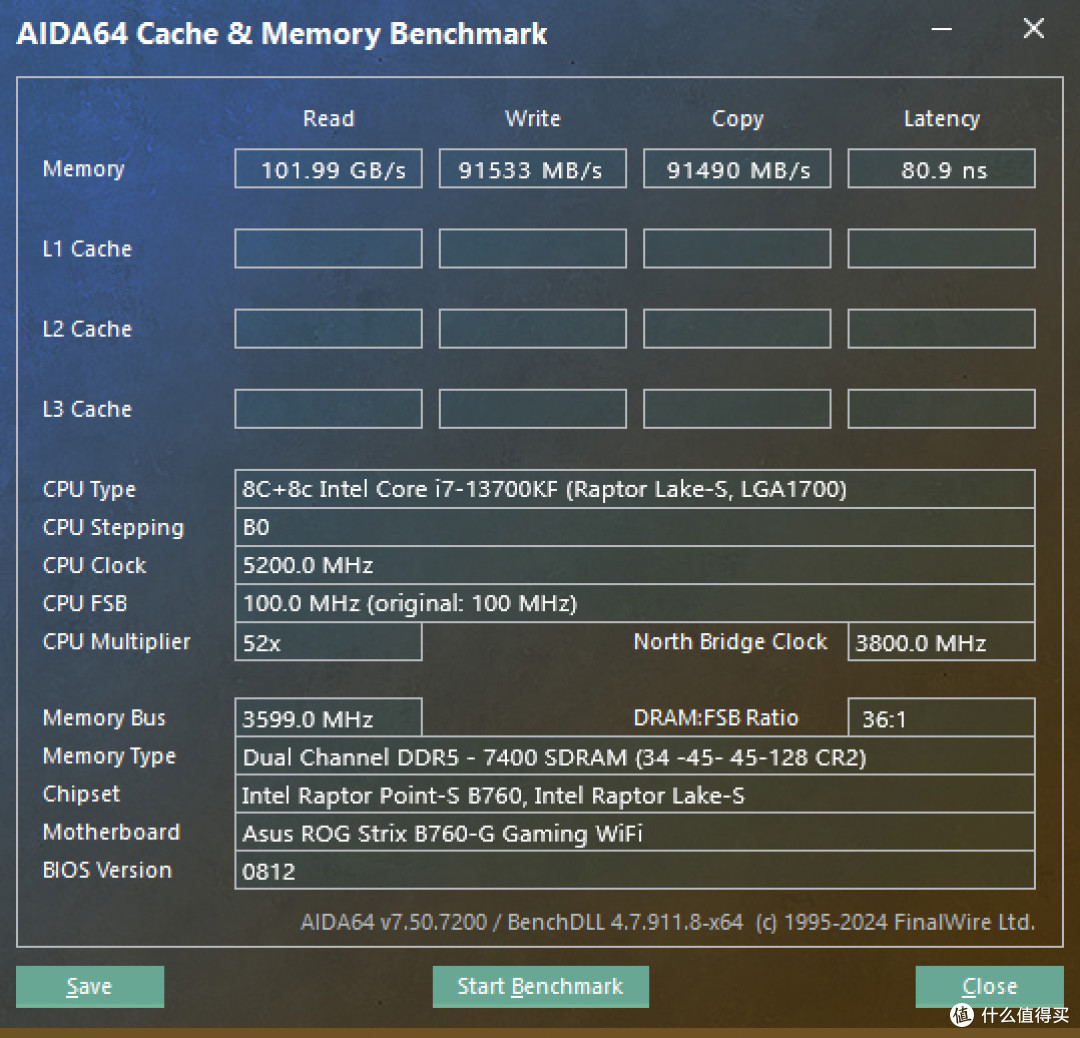Click the North Bridge Clock label
This screenshot has height=1038, width=1080.
click(x=730, y=642)
